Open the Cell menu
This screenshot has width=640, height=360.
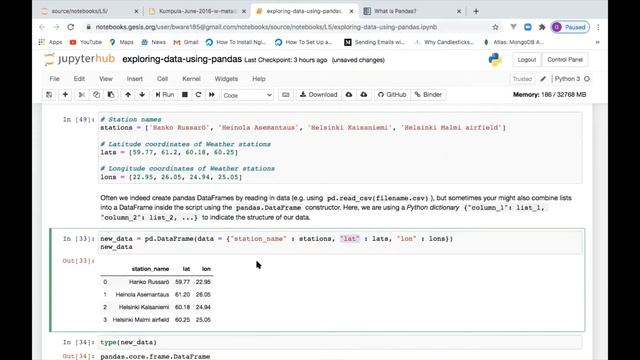pos(162,79)
